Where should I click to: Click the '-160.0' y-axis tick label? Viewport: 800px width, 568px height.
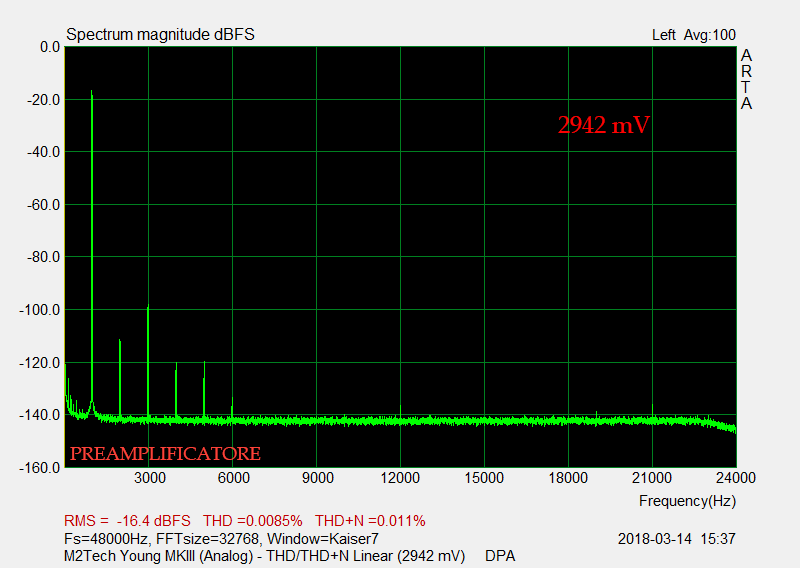tap(40, 467)
